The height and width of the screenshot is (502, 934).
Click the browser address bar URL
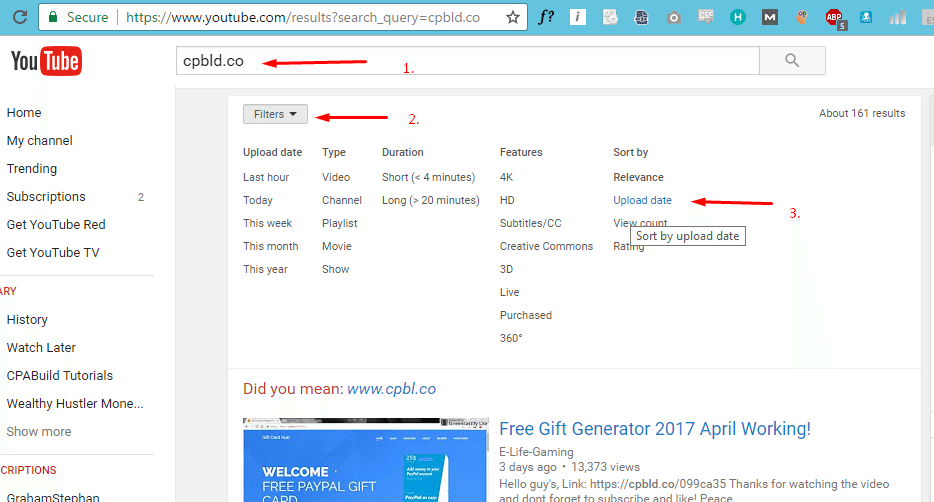[303, 17]
